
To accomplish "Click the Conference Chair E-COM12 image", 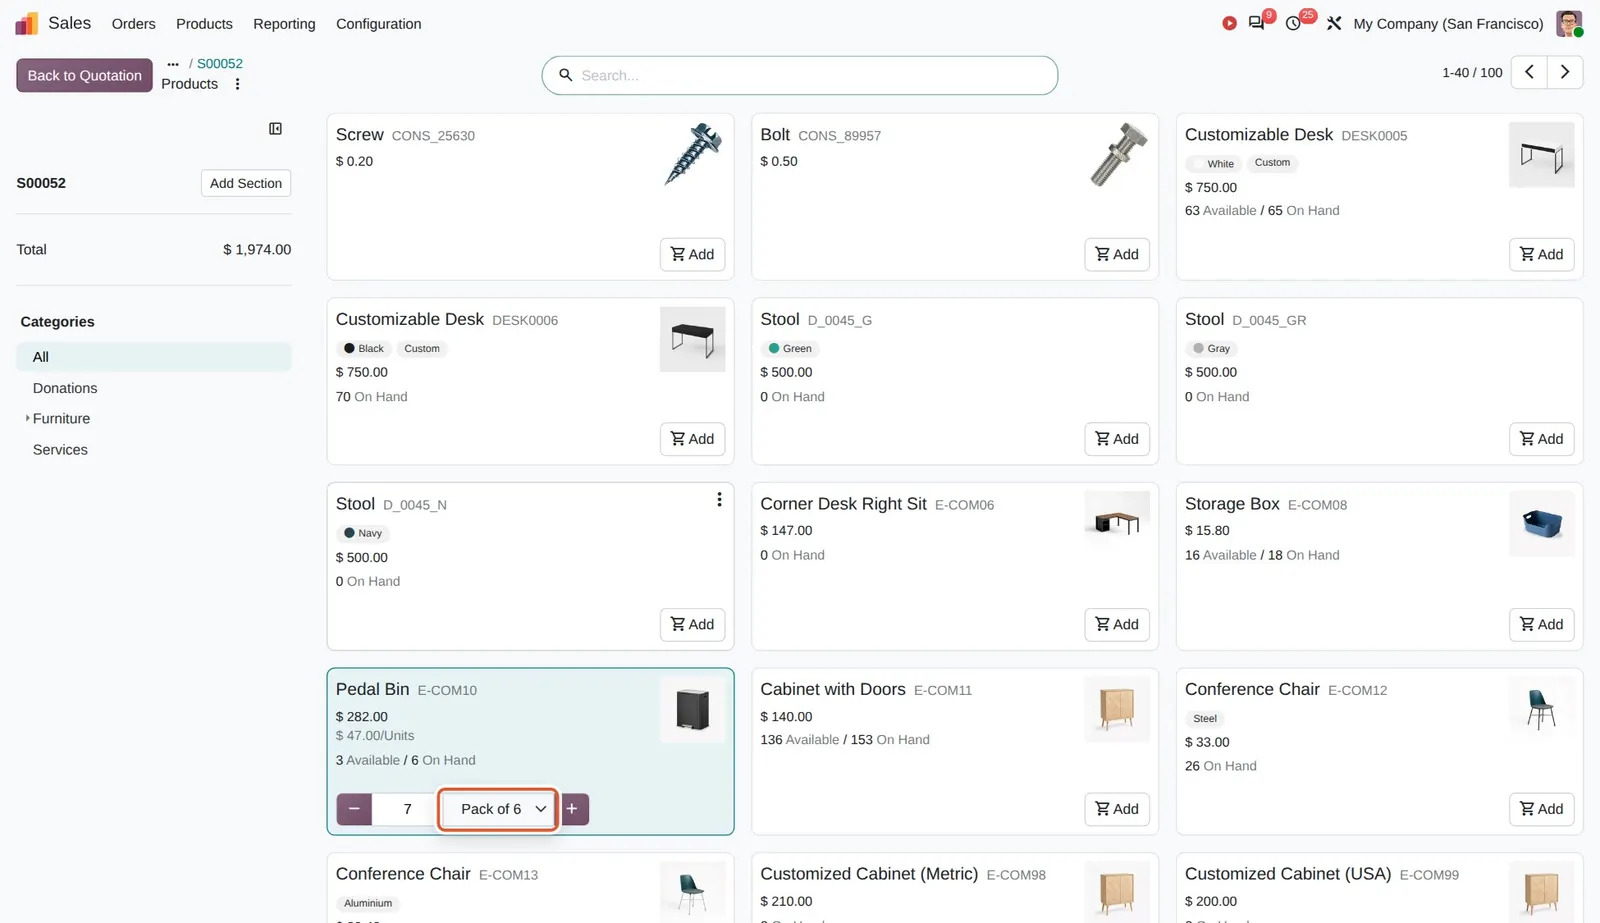I will (1541, 709).
